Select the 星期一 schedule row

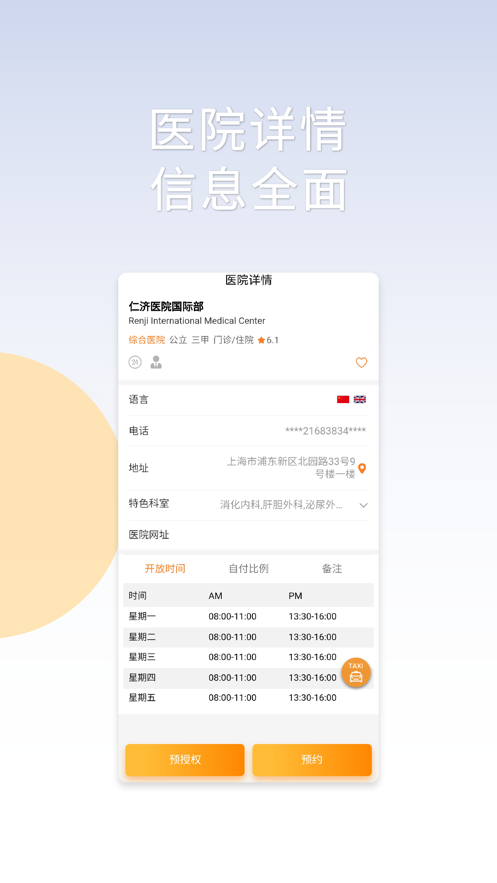(248, 617)
